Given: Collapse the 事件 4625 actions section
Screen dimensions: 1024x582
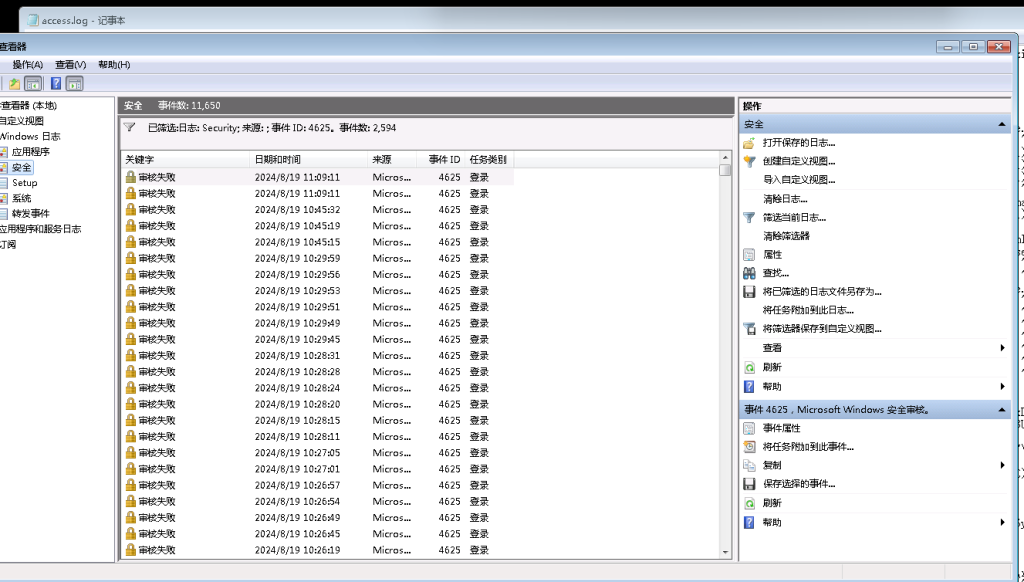Looking at the screenshot, I should click(x=1002, y=410).
